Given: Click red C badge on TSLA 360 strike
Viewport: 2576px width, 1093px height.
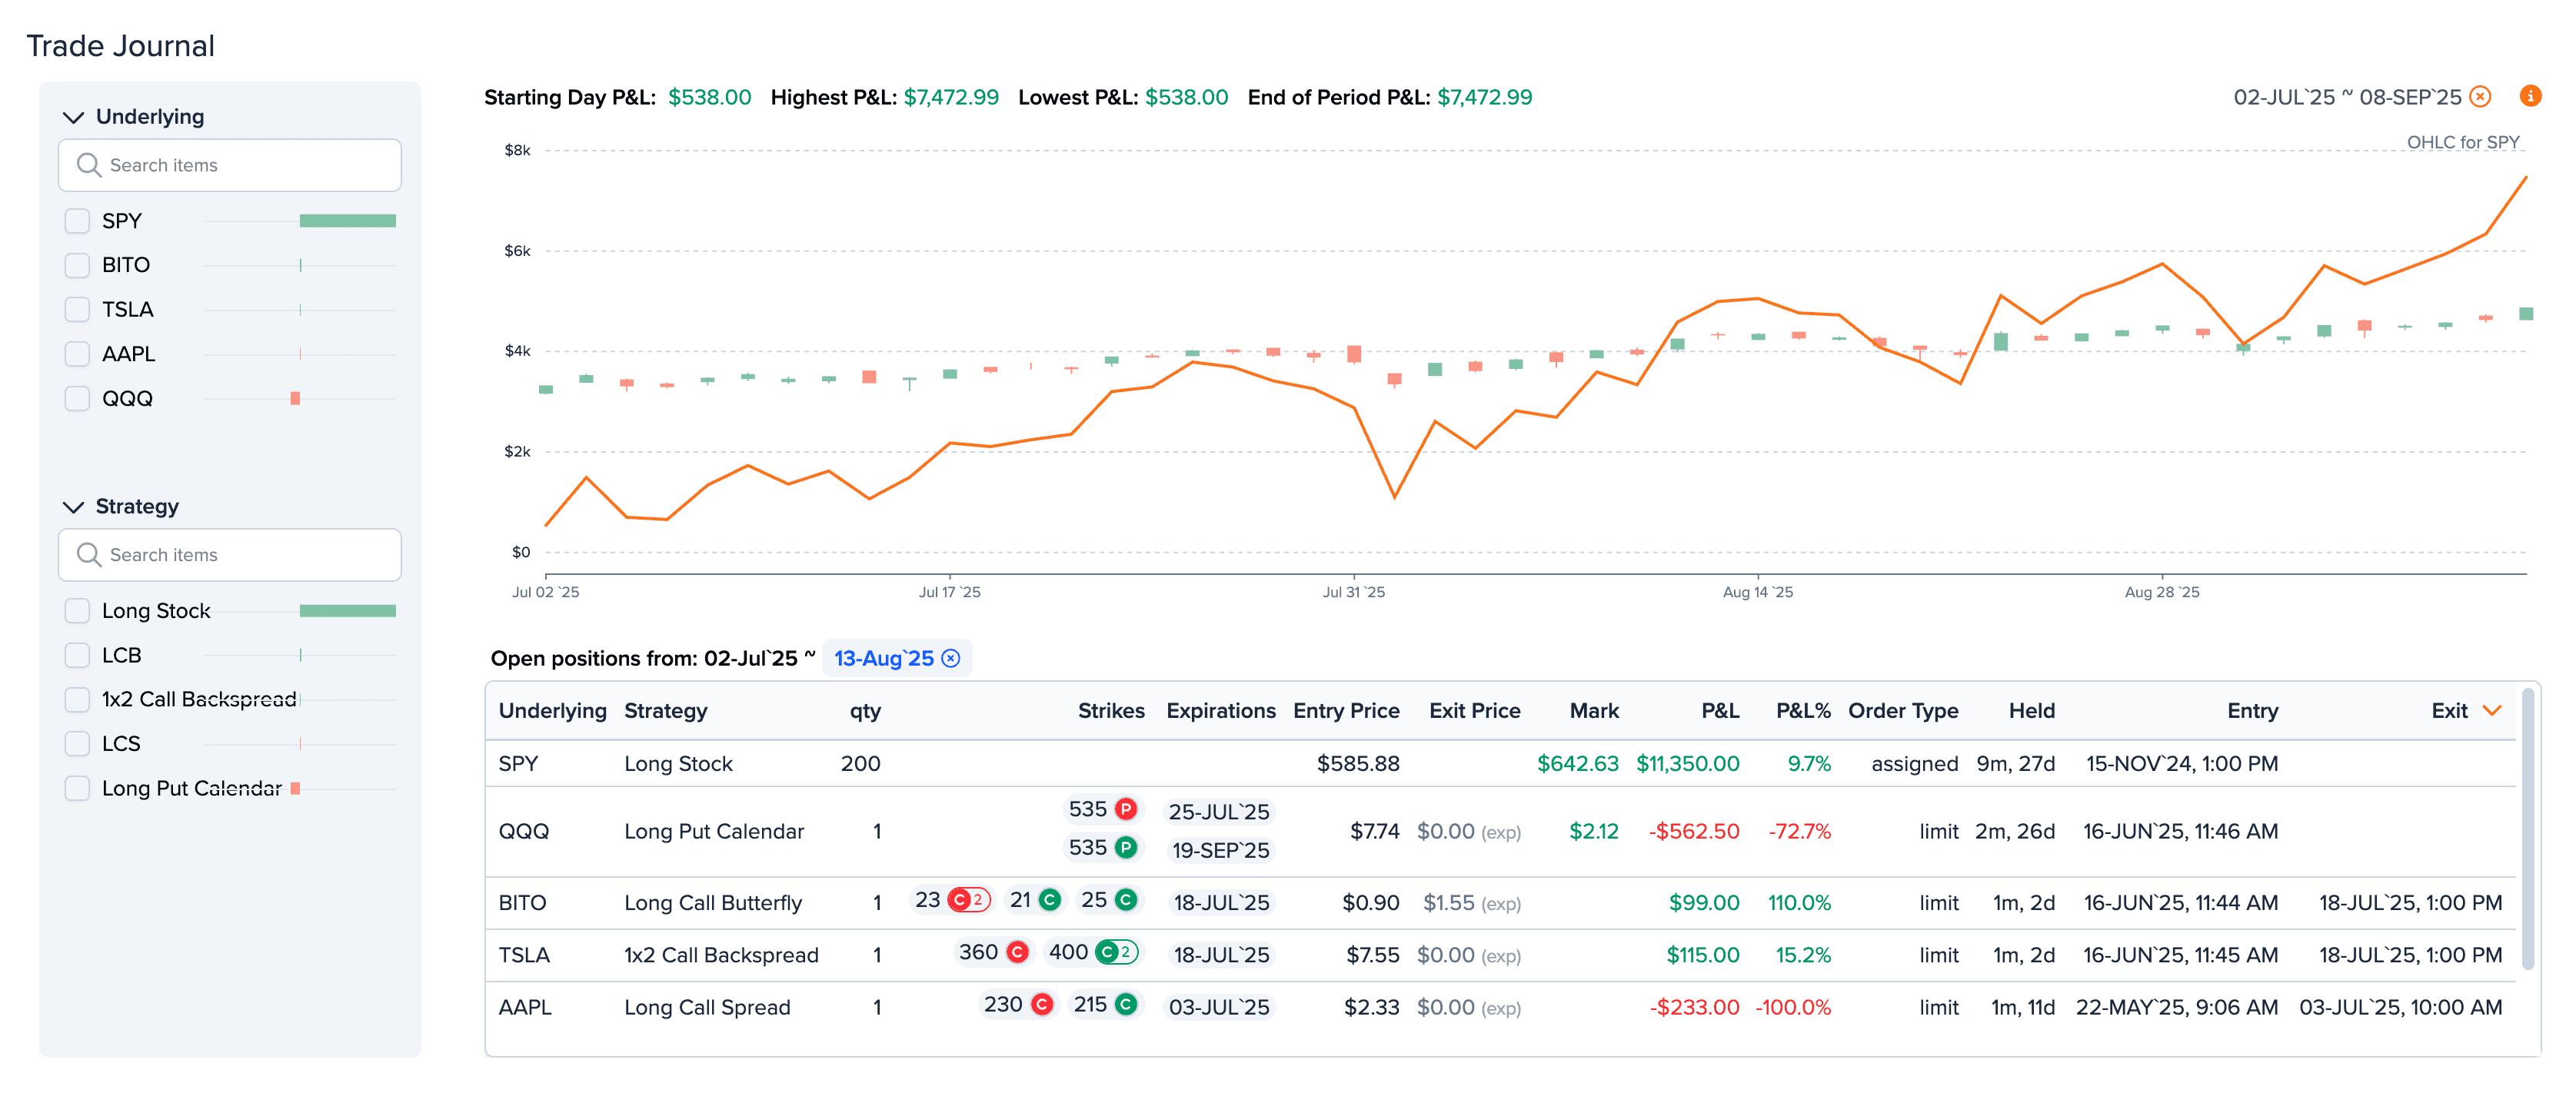Looking at the screenshot, I should click(1017, 952).
